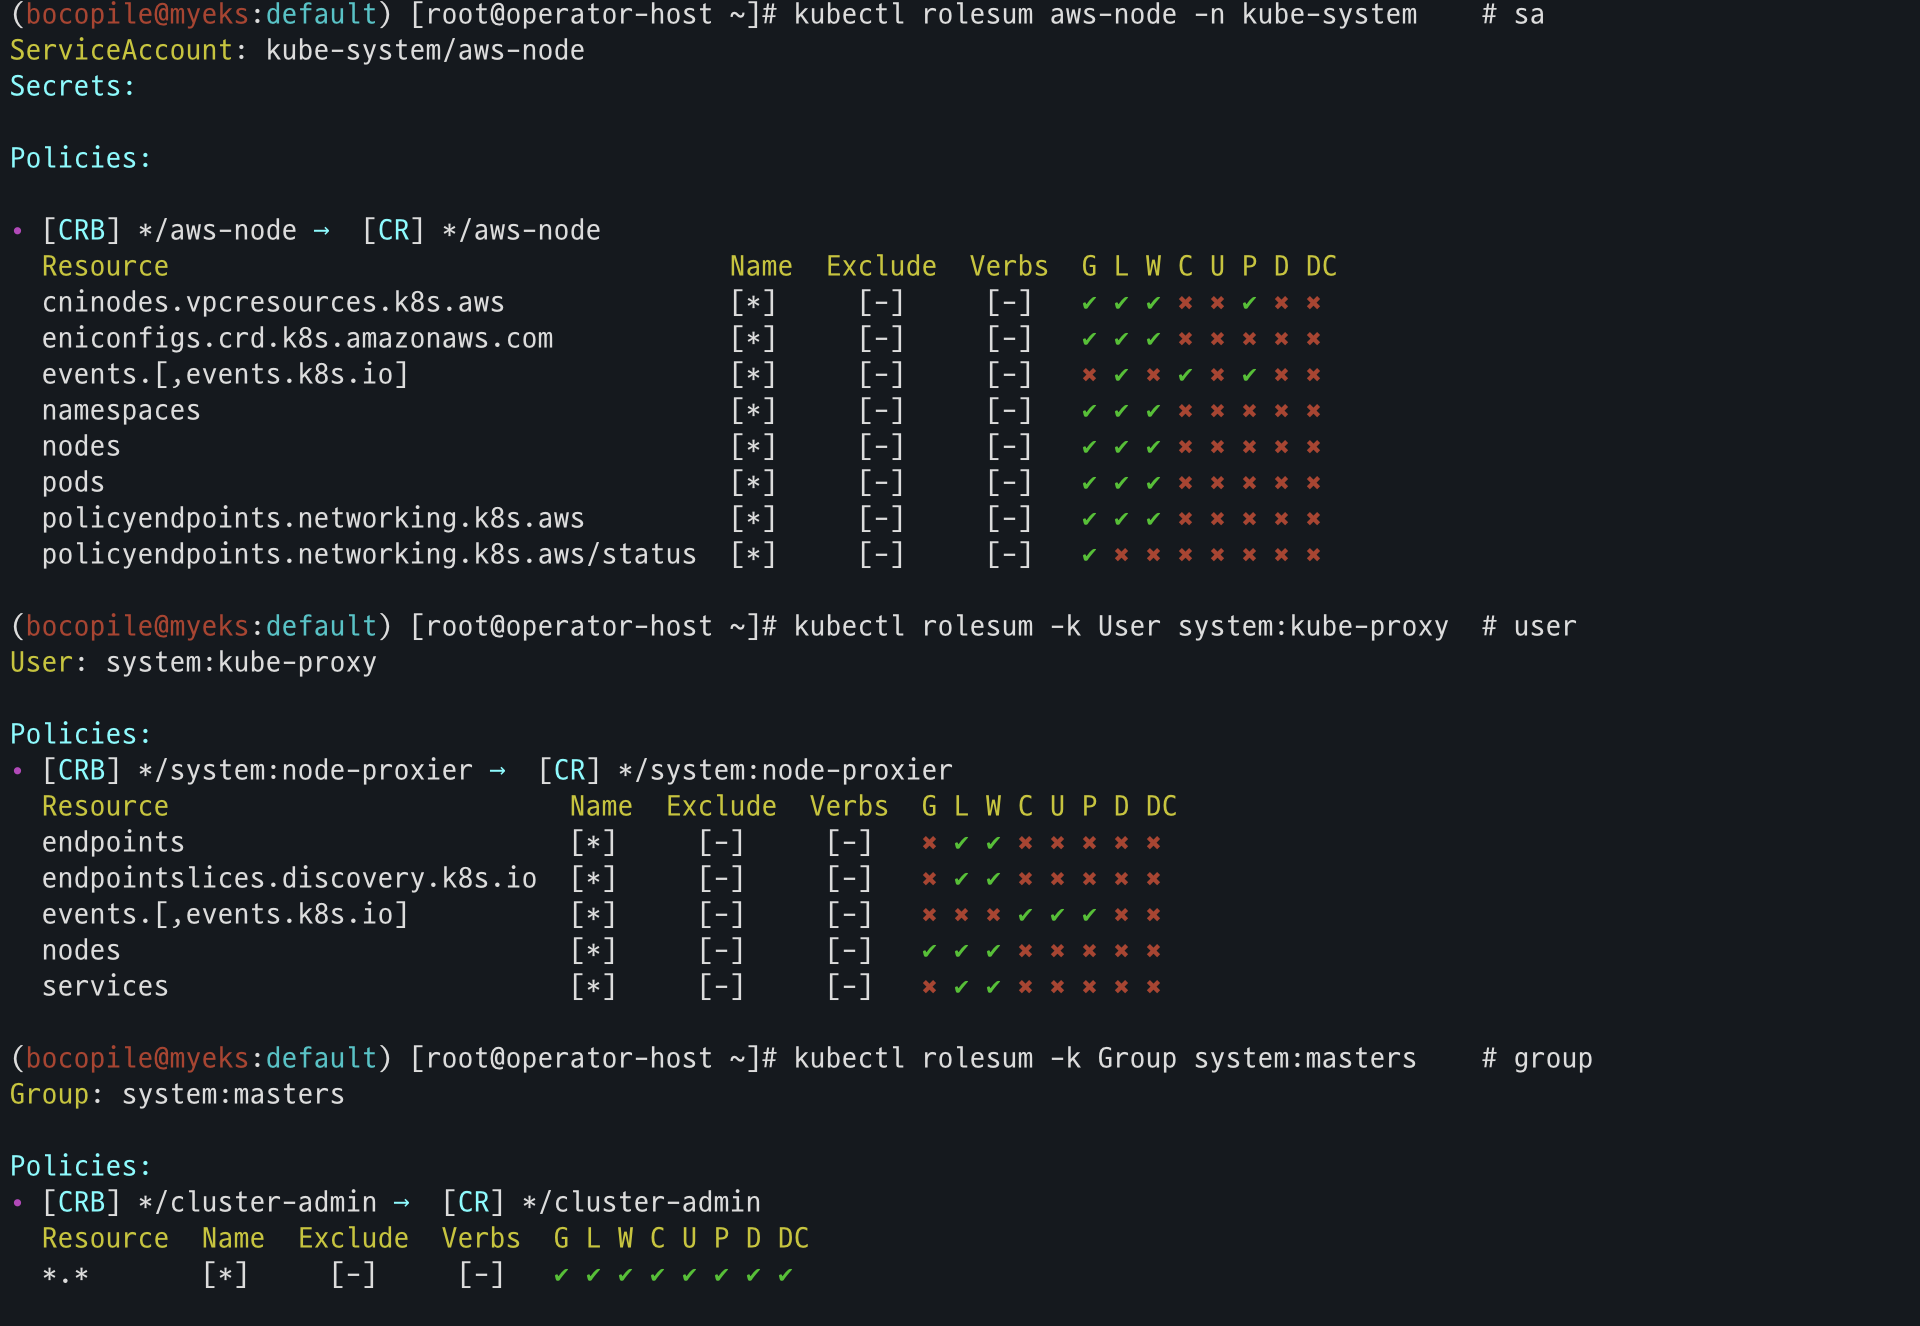Click the arrow after */cluster-admin CRB
The image size is (1920, 1326).
click(x=401, y=1203)
